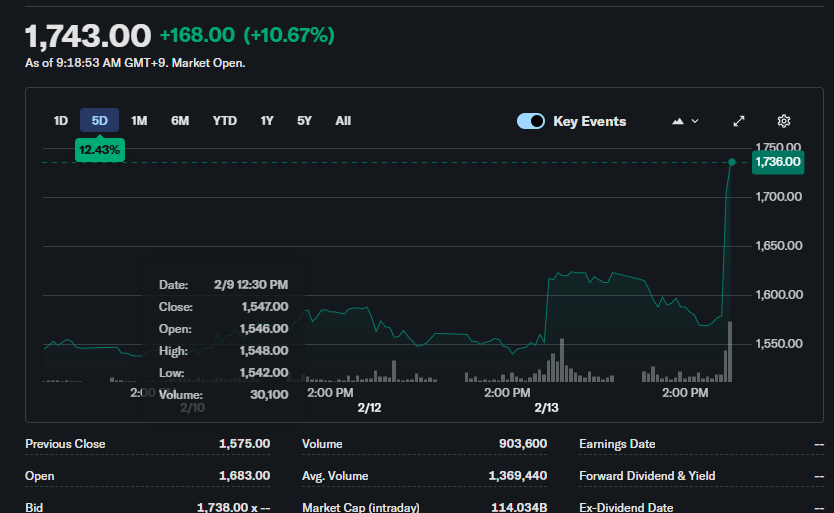Click the 1,550.00 y-axis label
834x513 pixels.
pos(778,344)
